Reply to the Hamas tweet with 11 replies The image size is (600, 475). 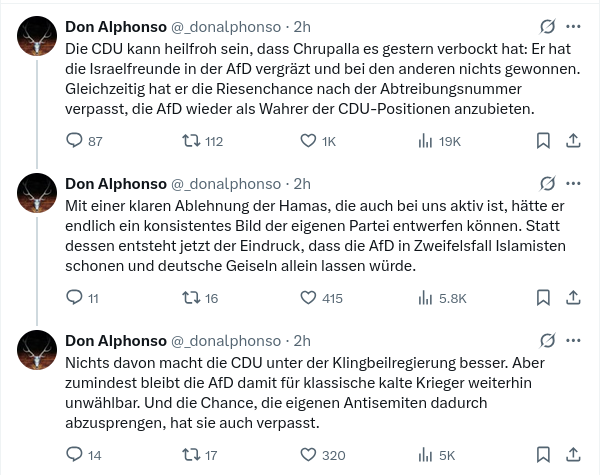[73, 298]
